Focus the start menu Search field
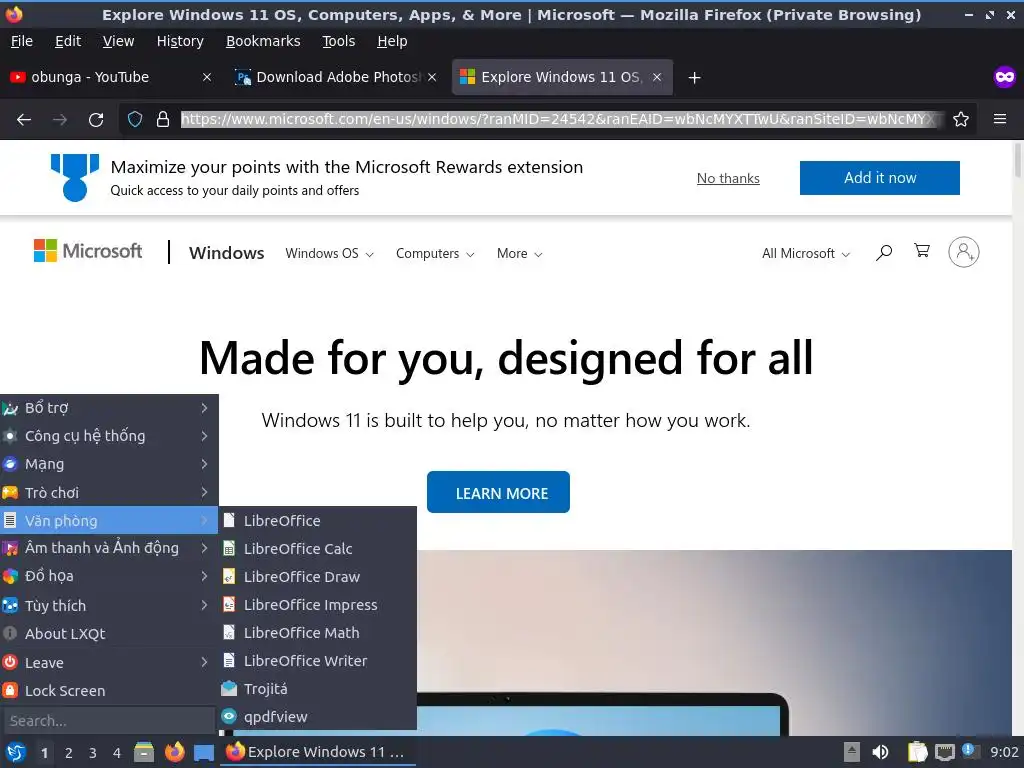The width and height of the screenshot is (1024, 768). coord(108,721)
